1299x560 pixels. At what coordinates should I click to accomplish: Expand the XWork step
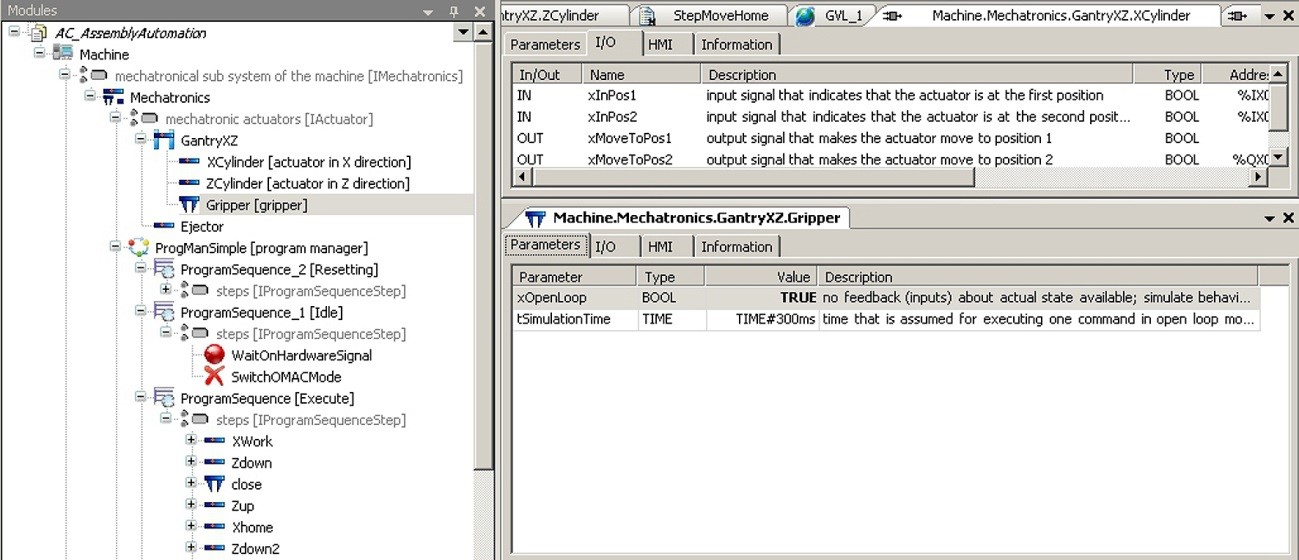[x=191, y=441]
